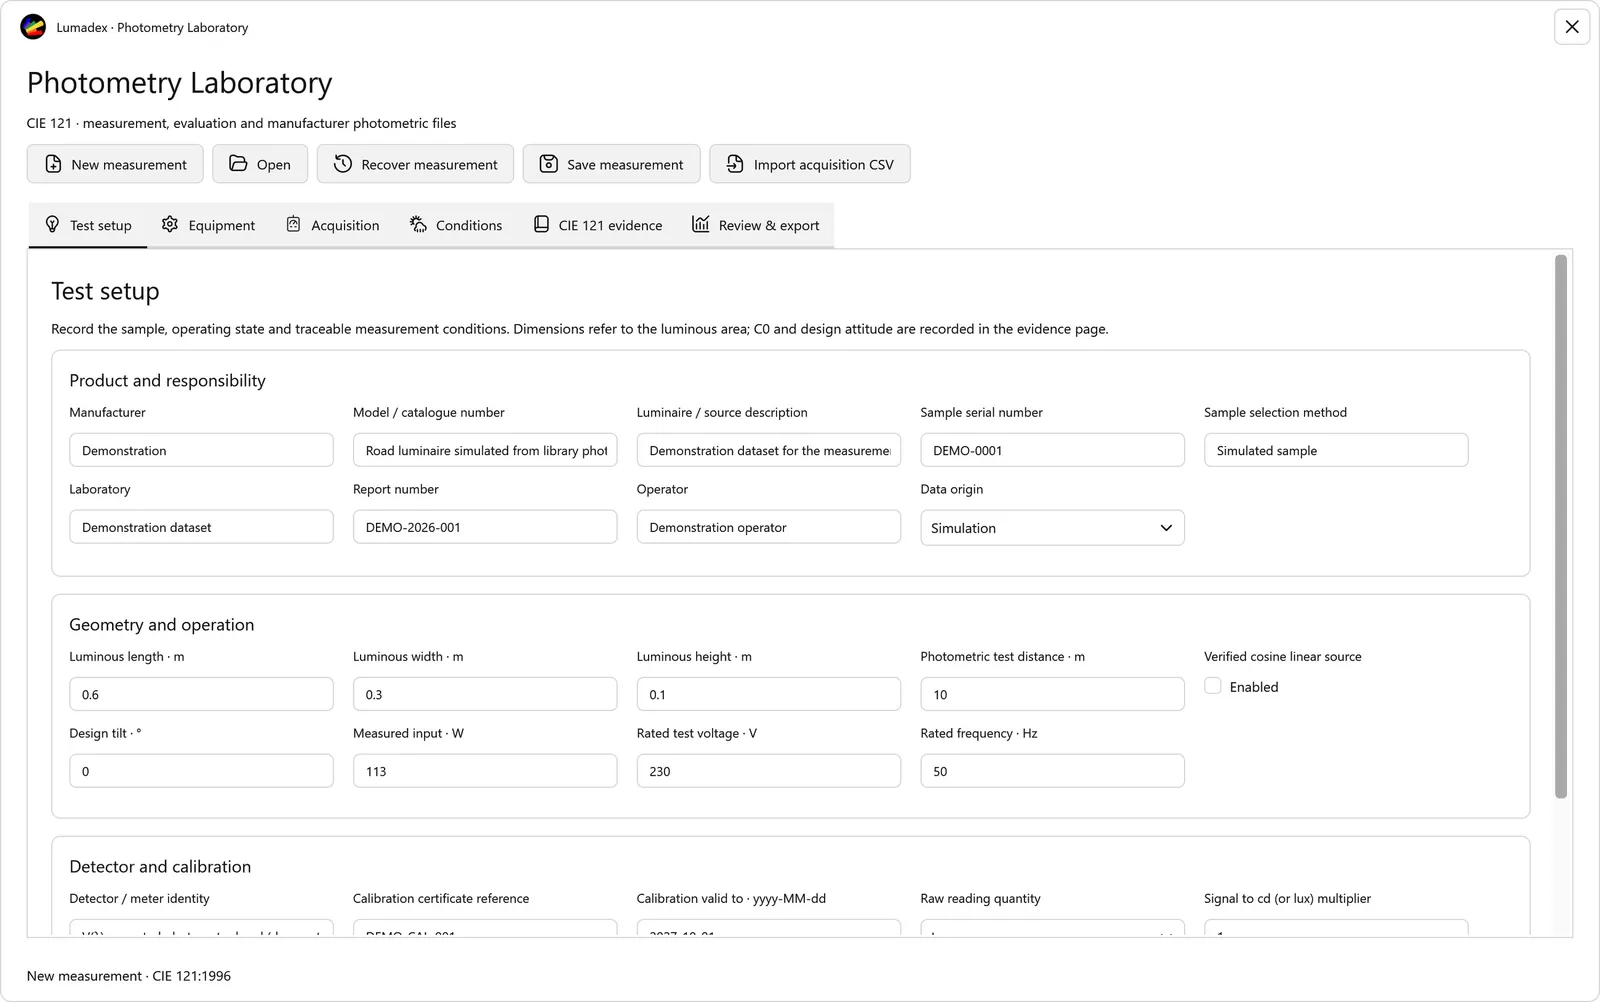
Task: Enable verified cosine linear source checkbox
Action: [1213, 686]
